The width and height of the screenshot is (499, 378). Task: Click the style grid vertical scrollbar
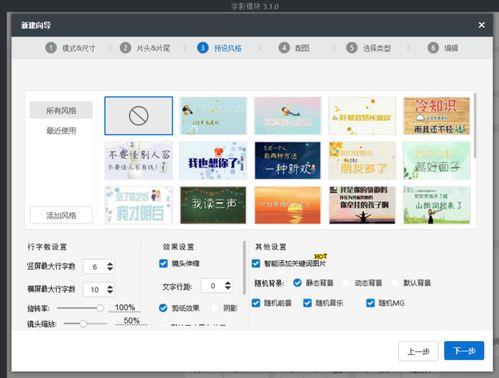(475, 125)
